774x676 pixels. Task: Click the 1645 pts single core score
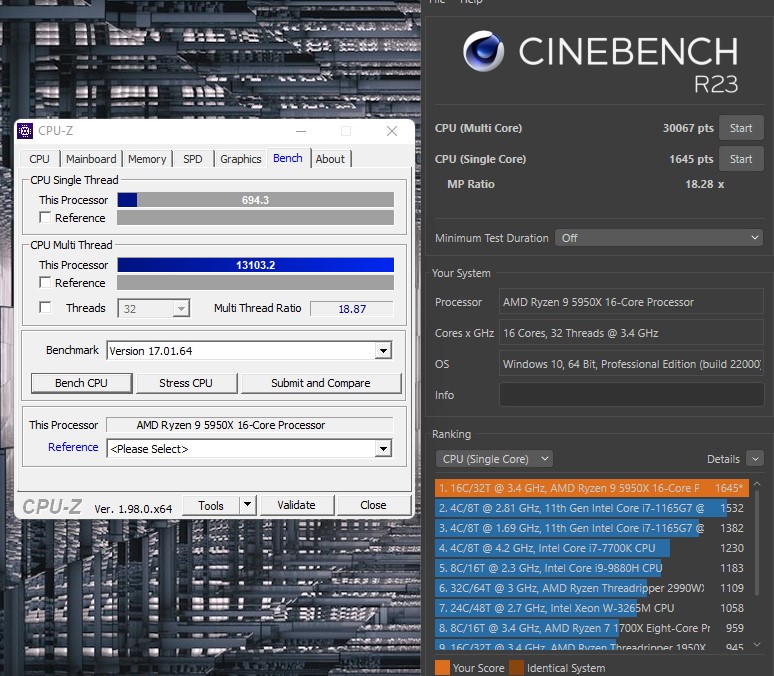(x=691, y=159)
